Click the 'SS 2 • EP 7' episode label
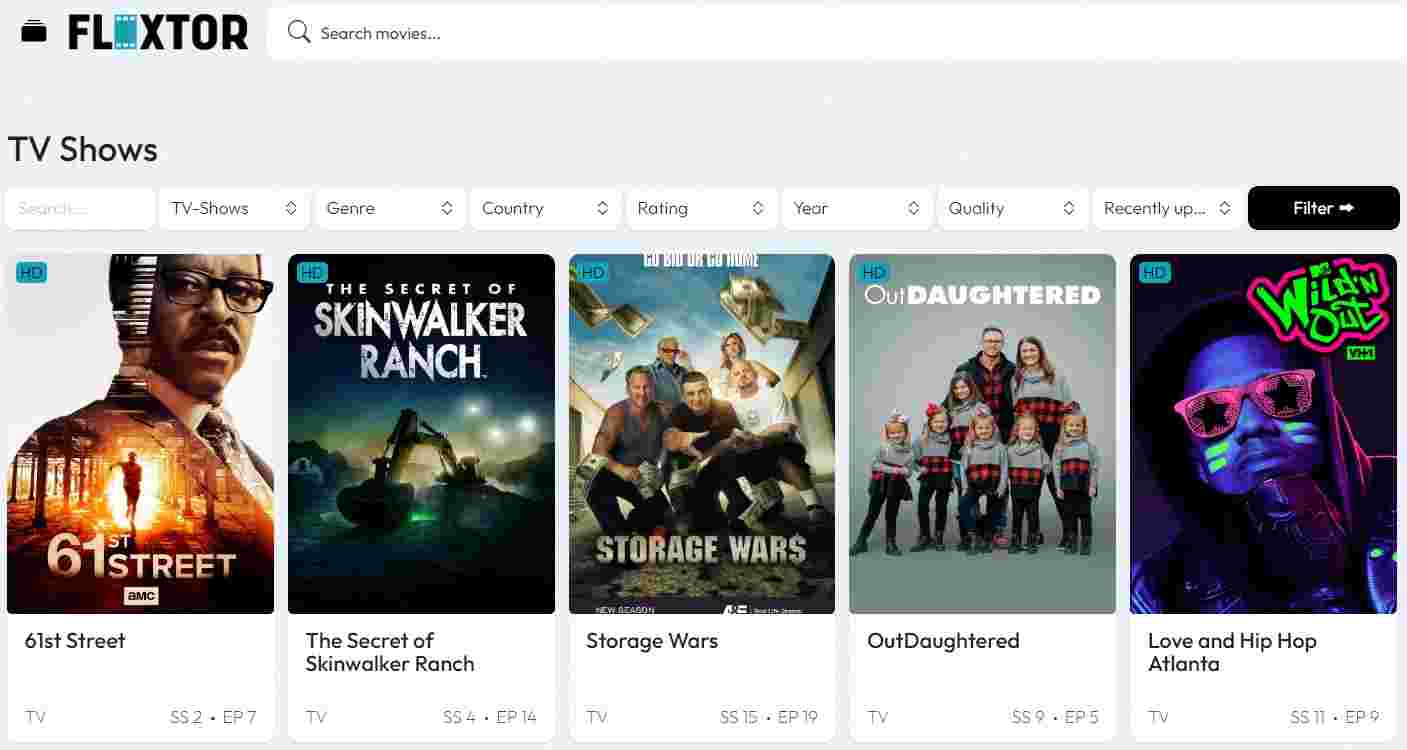This screenshot has height=750, width=1407. 213,717
